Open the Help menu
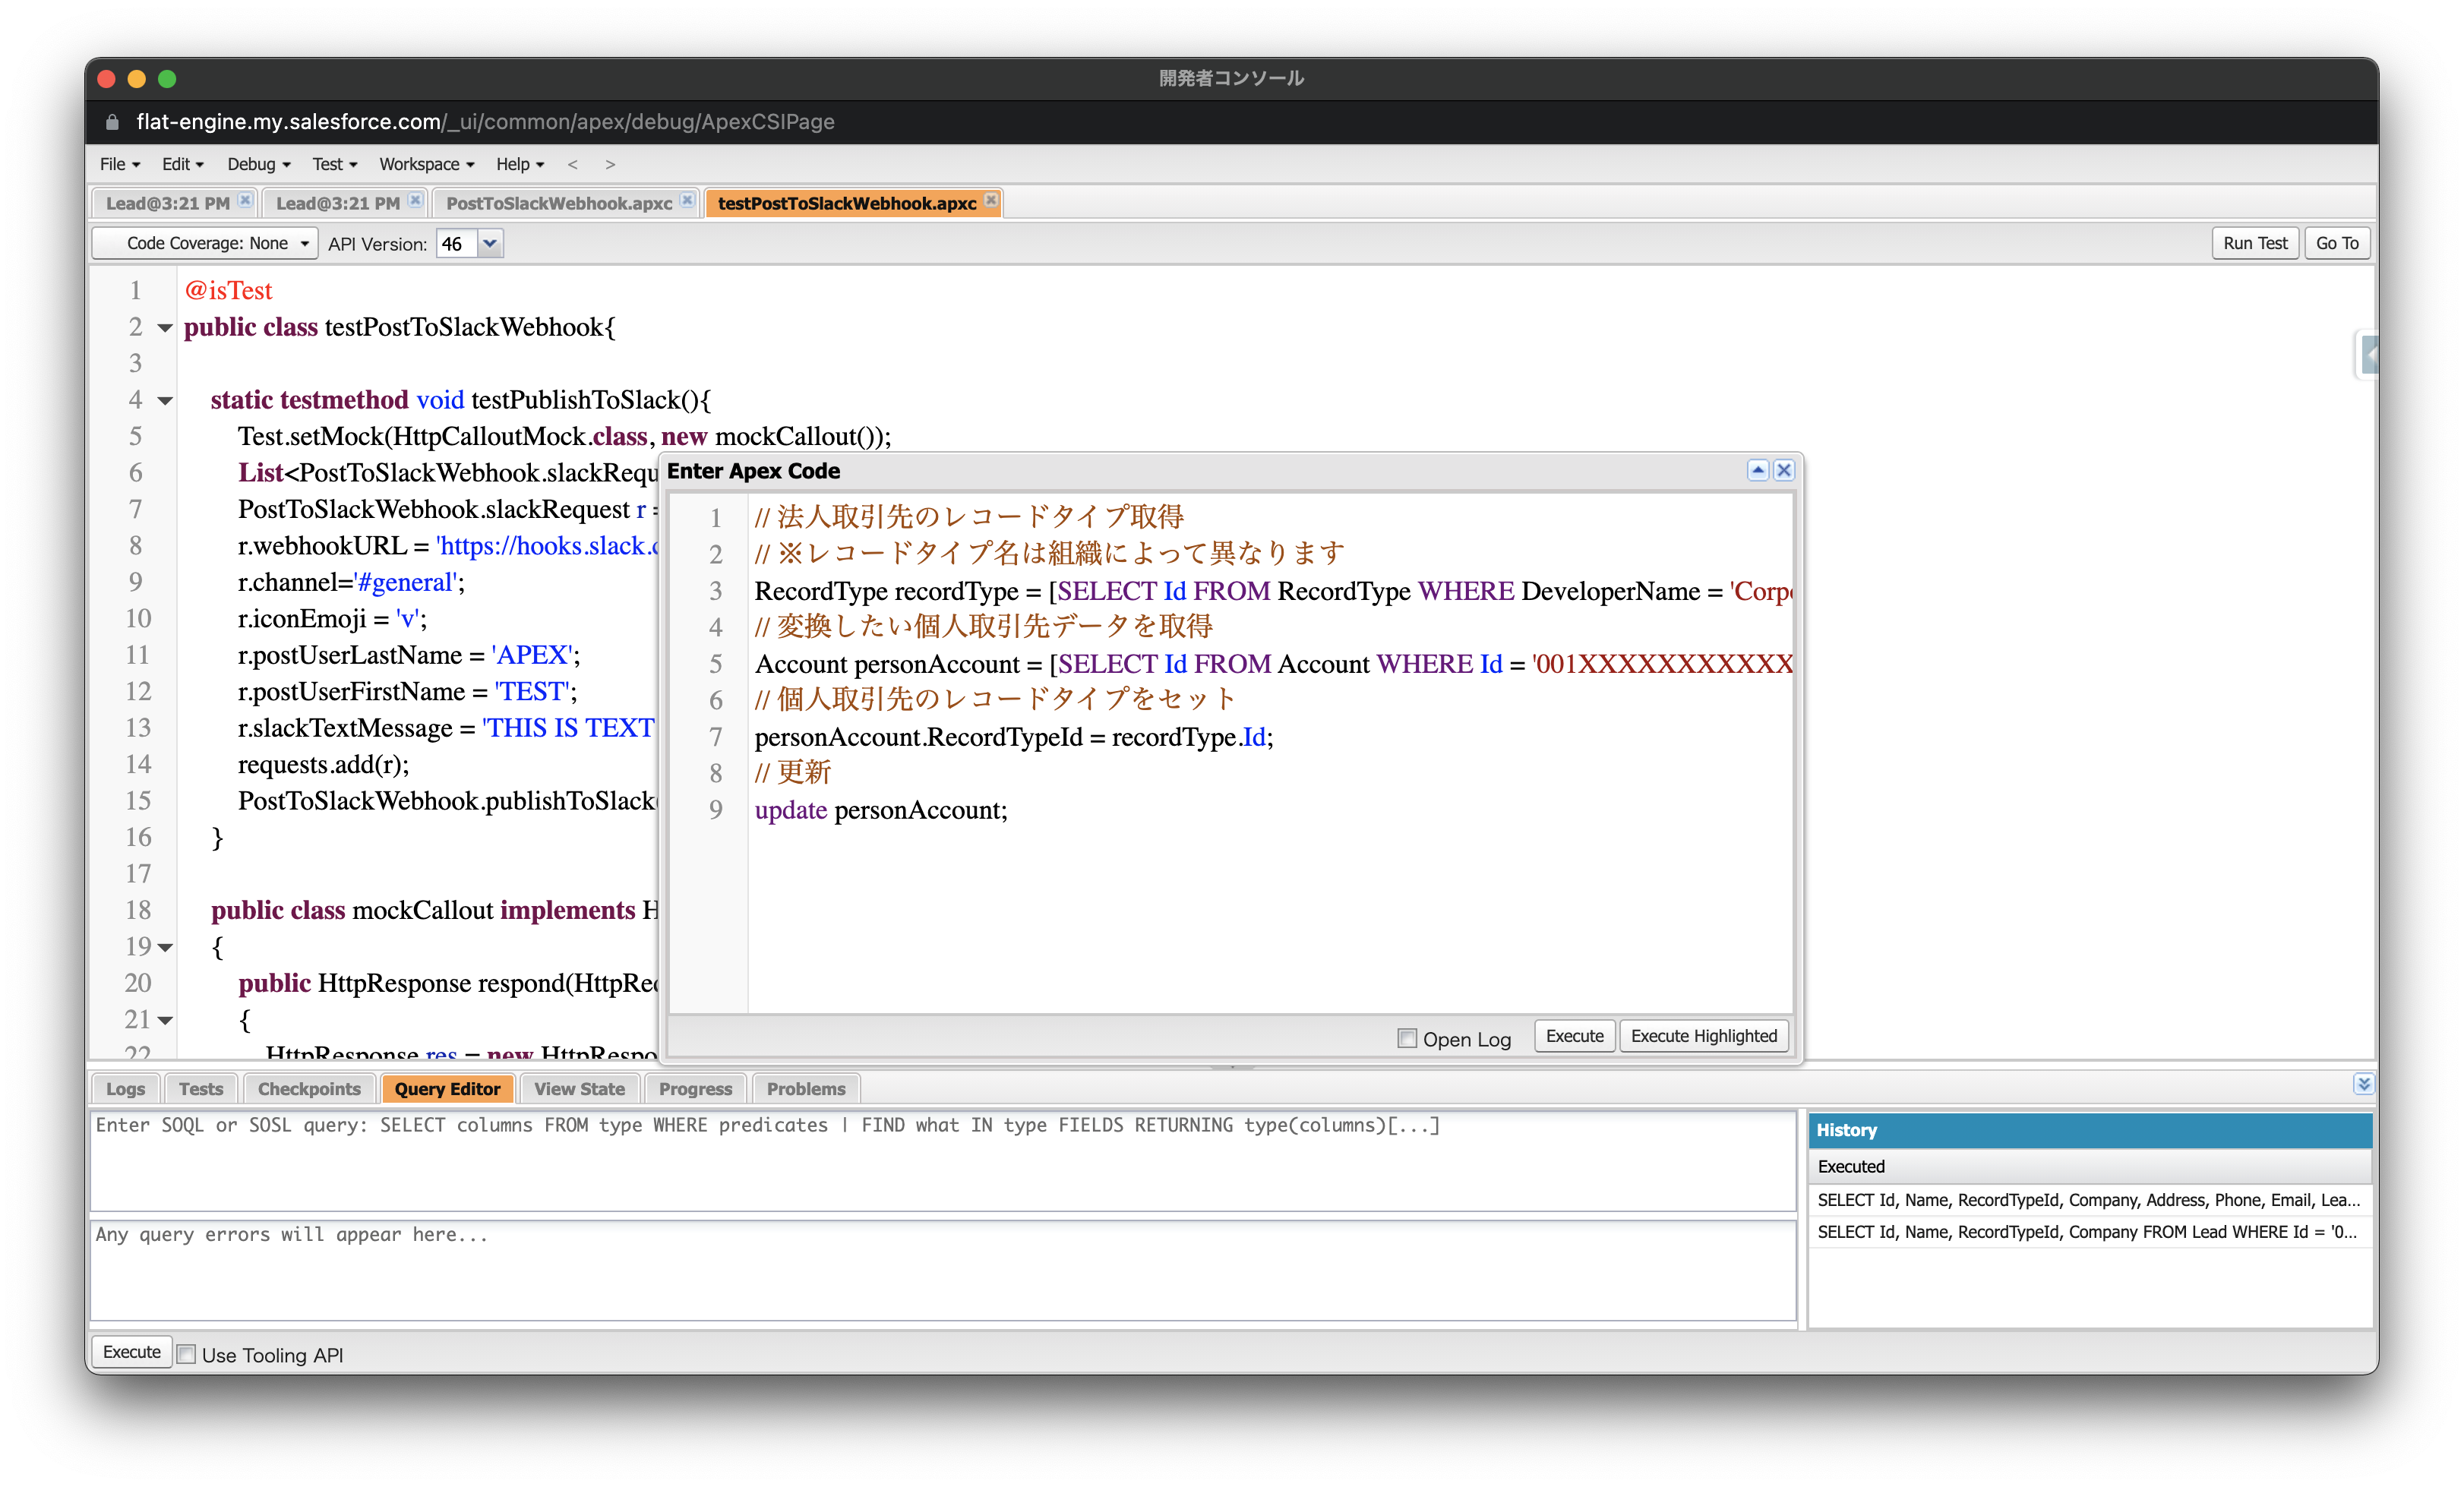2464x1487 pixels. point(520,164)
